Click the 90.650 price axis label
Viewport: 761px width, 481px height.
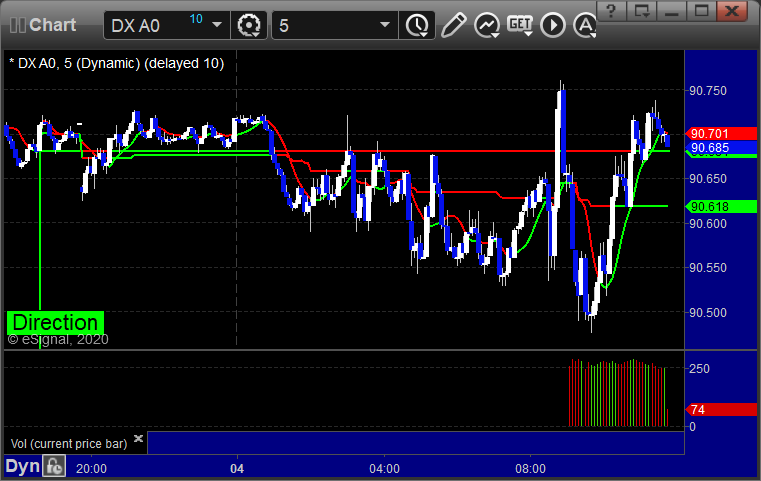point(708,179)
